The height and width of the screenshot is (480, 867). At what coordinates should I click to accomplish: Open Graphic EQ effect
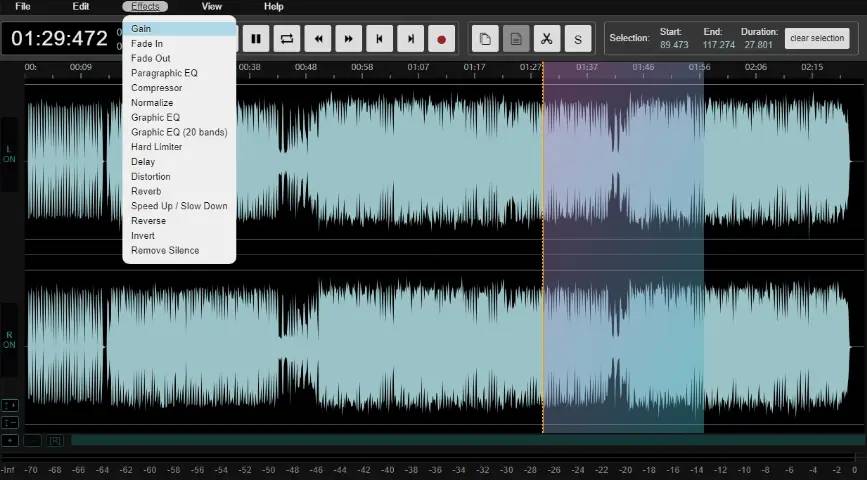click(179, 117)
